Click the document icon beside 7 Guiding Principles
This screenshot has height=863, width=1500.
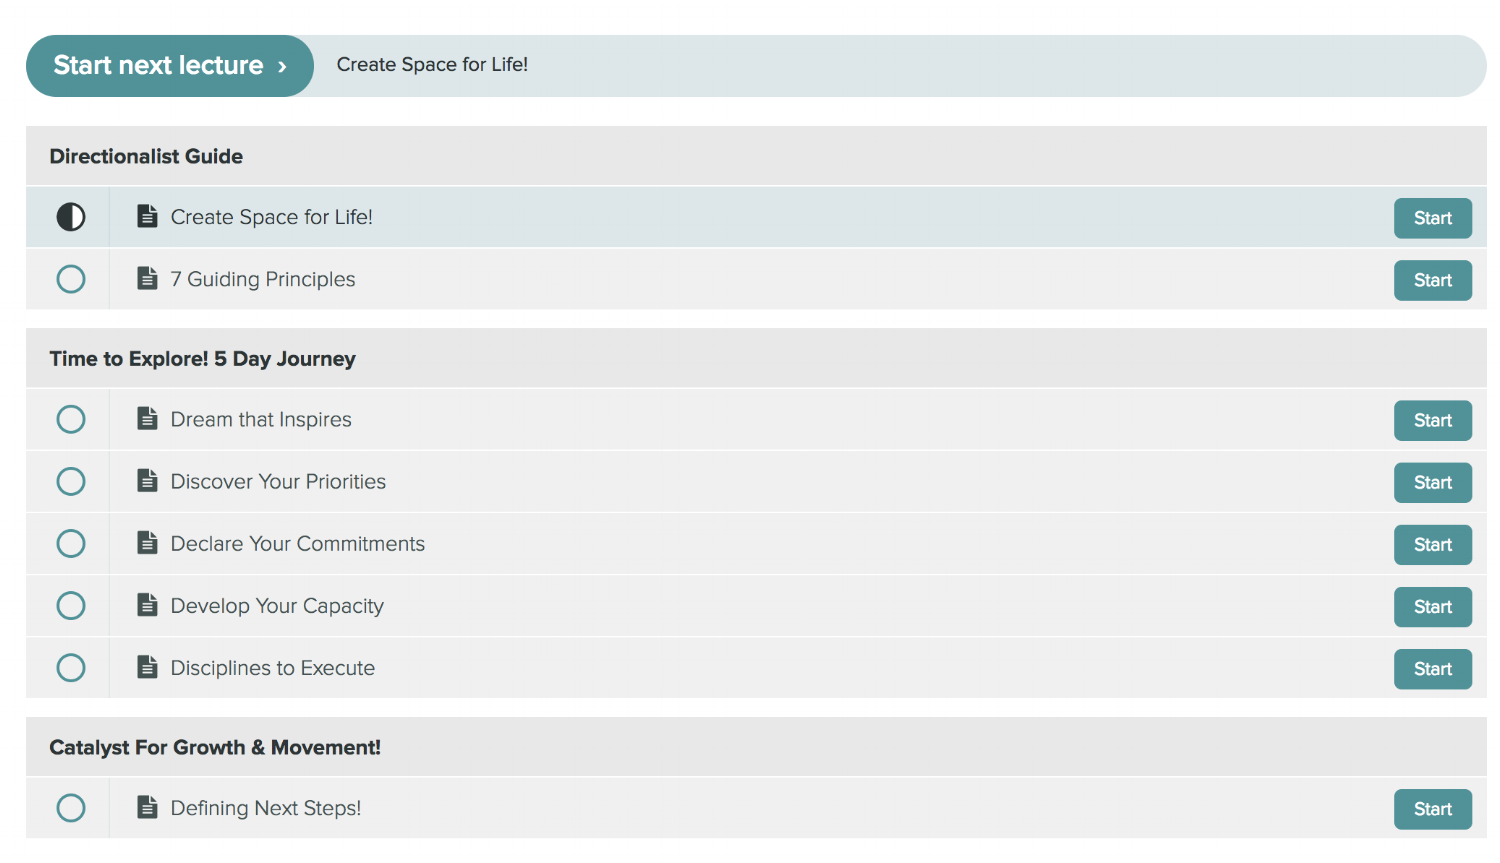[x=147, y=278]
